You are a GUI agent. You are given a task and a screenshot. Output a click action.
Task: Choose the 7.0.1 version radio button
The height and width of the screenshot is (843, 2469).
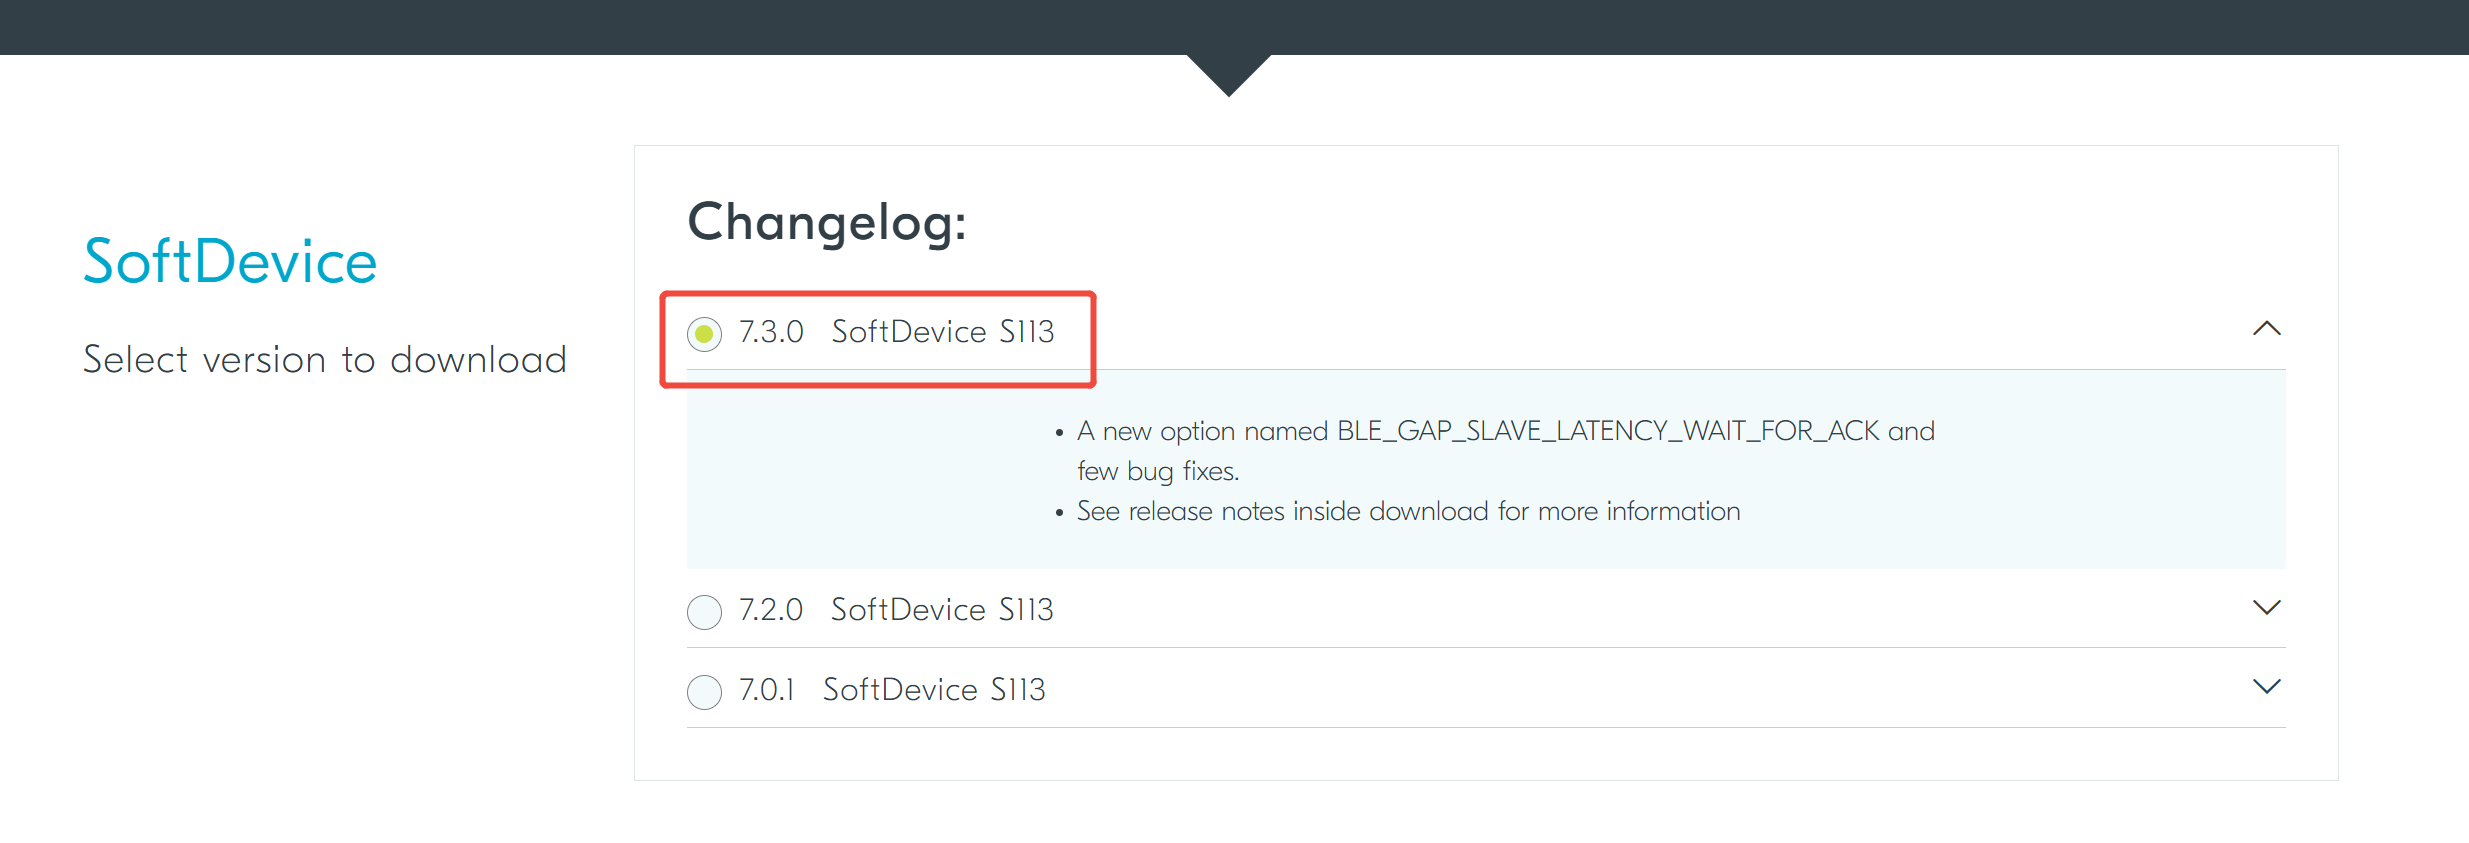(x=704, y=691)
